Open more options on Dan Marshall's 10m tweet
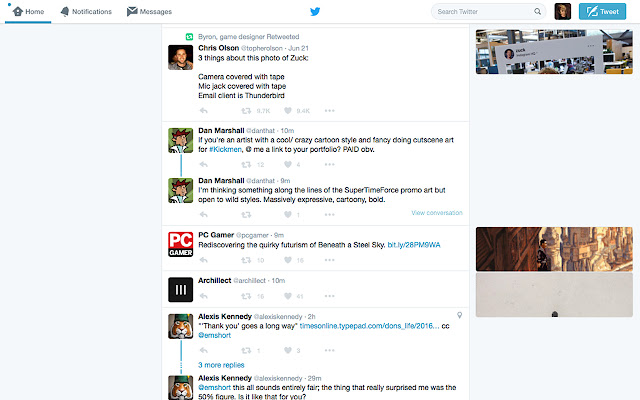The width and height of the screenshot is (640, 400). coord(330,164)
